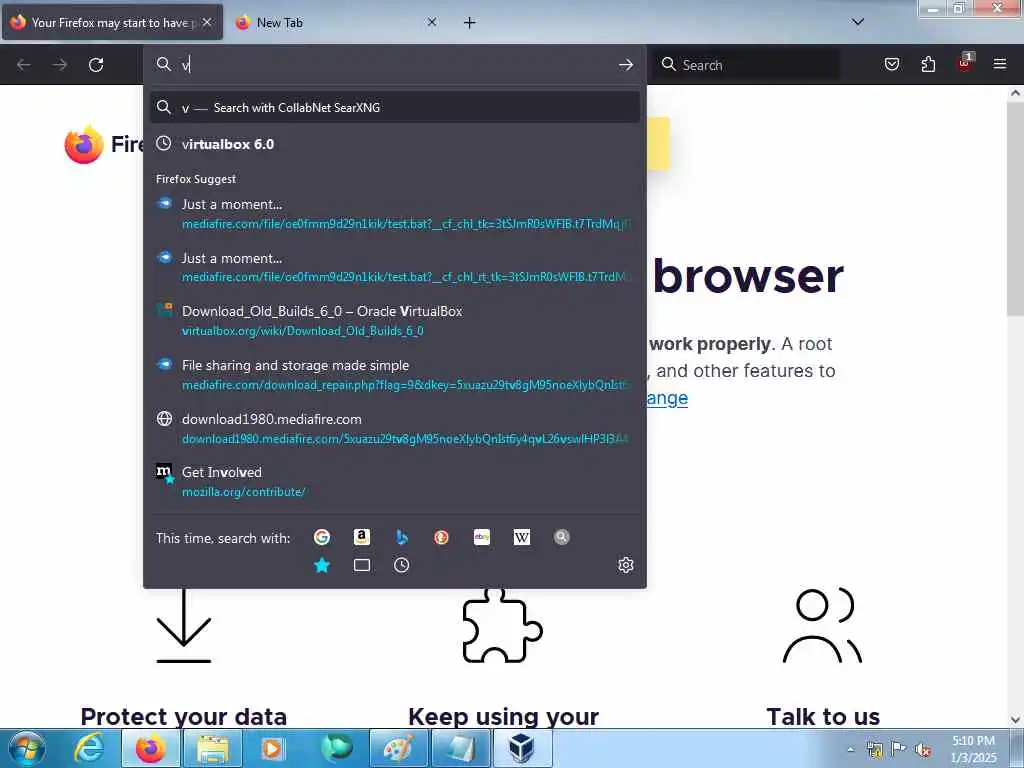Switch to the New Tab tab
This screenshot has width=1024, height=768.
click(337, 22)
